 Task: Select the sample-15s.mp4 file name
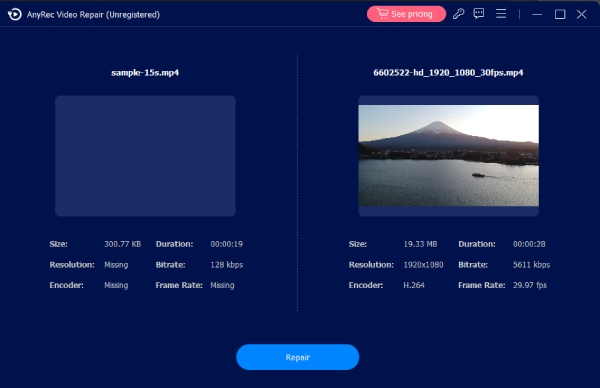145,73
